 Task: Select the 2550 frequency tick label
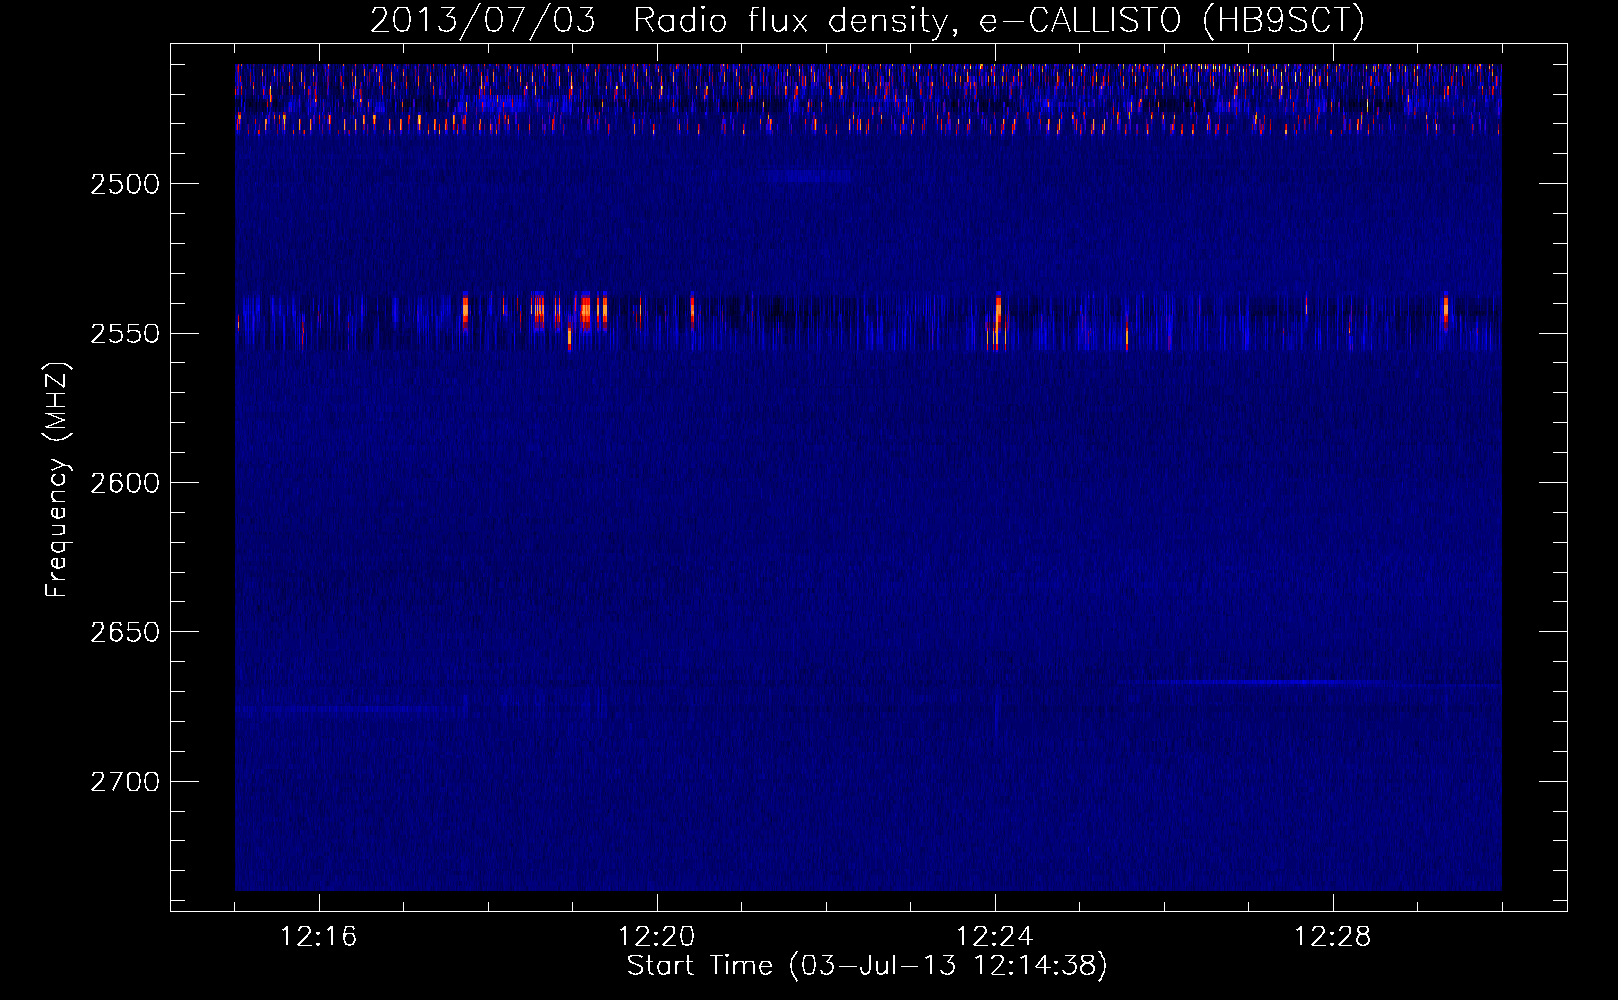pos(124,334)
